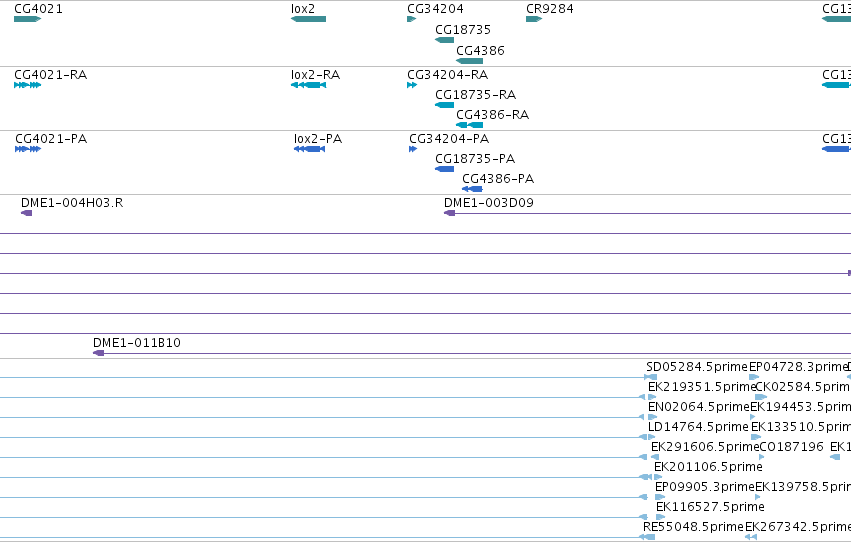The width and height of the screenshot is (851, 542).
Task: Click the DME1-004H03.R purple feature glyph
Action: (x=27, y=213)
